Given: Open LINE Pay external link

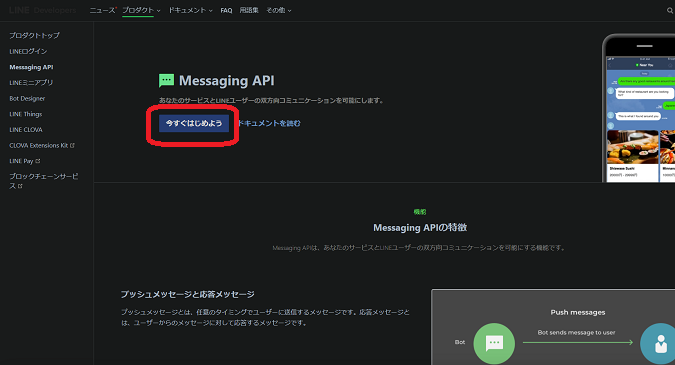Looking at the screenshot, I should [x=25, y=161].
